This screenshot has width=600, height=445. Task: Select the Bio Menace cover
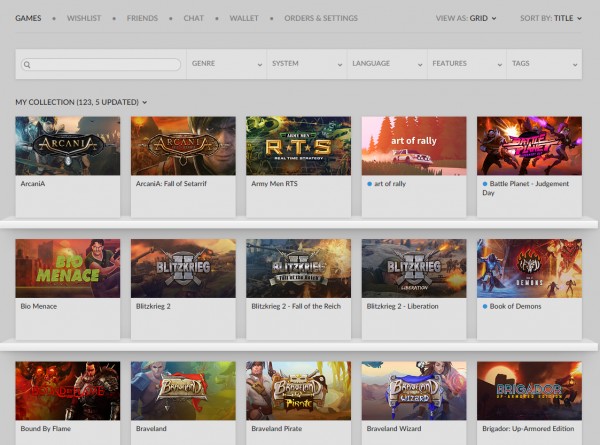click(68, 268)
